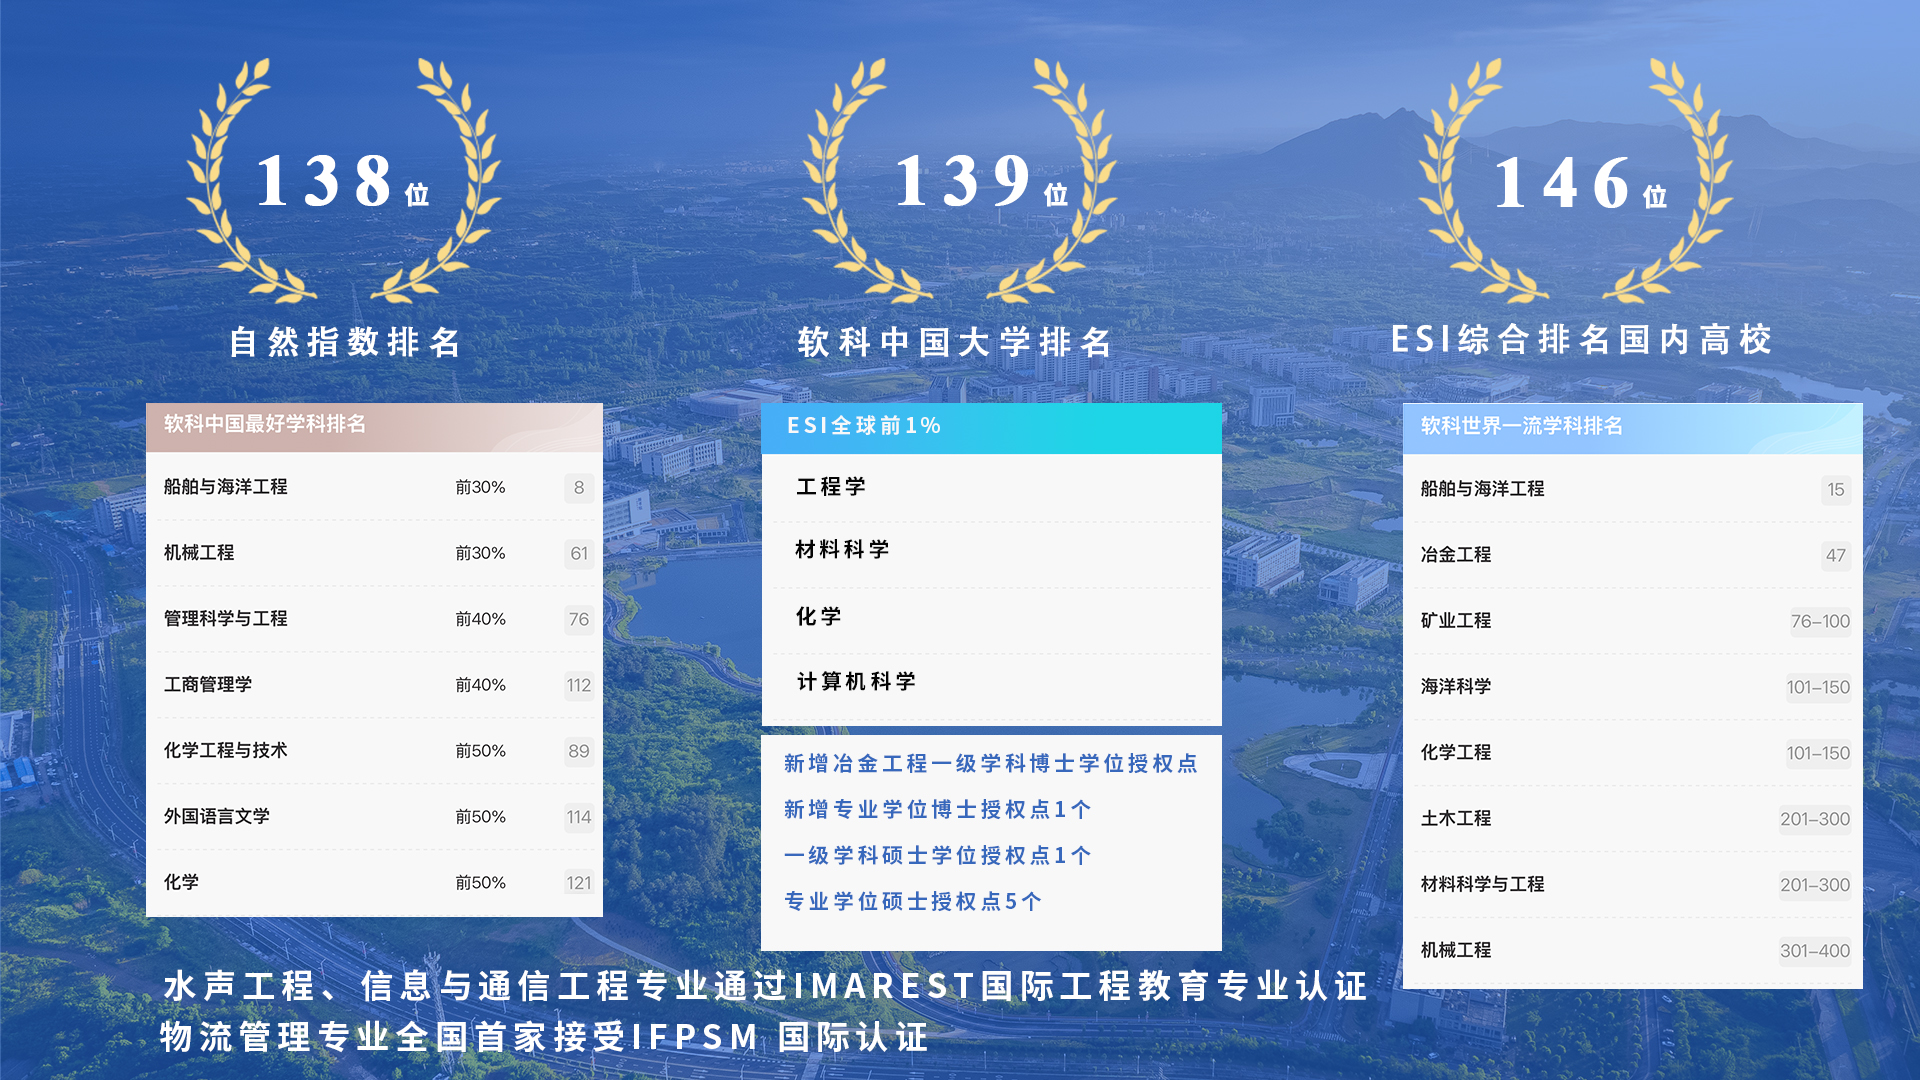Click the rank badge 61 for 机械工程
Image resolution: width=1920 pixels, height=1080 pixels.
(579, 554)
